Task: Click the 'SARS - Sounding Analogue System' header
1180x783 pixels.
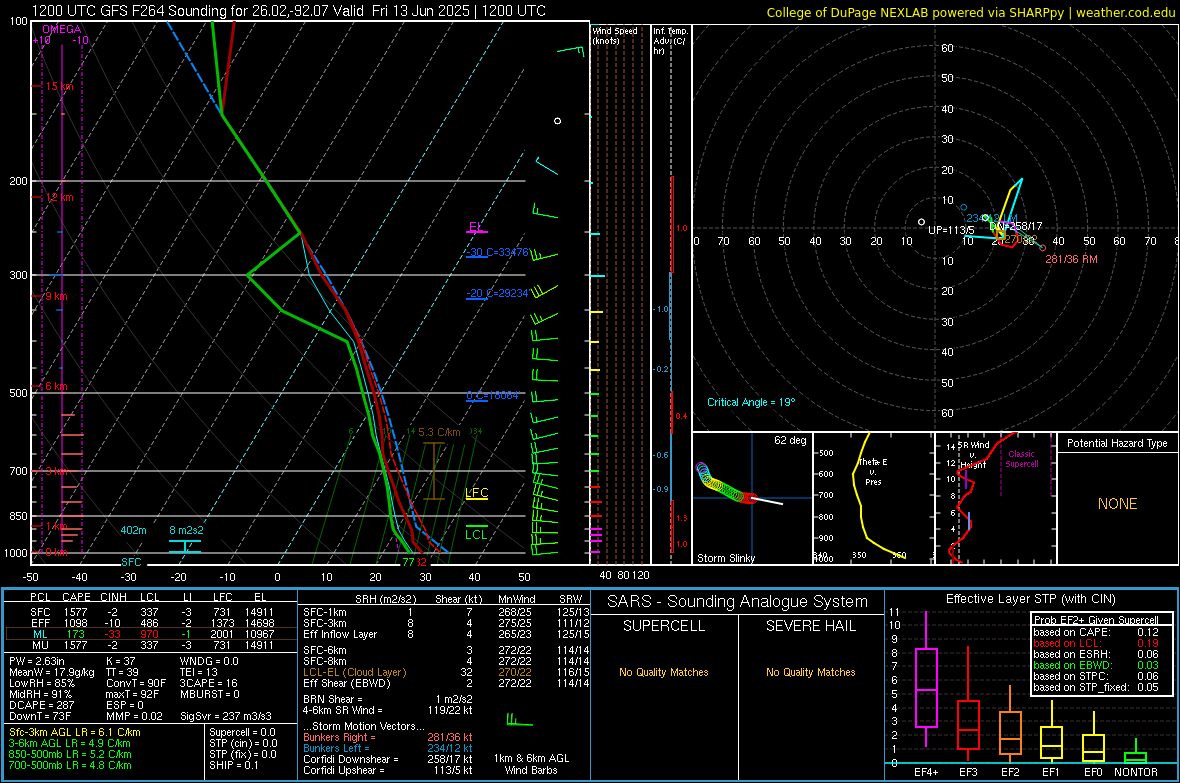Action: point(738,602)
